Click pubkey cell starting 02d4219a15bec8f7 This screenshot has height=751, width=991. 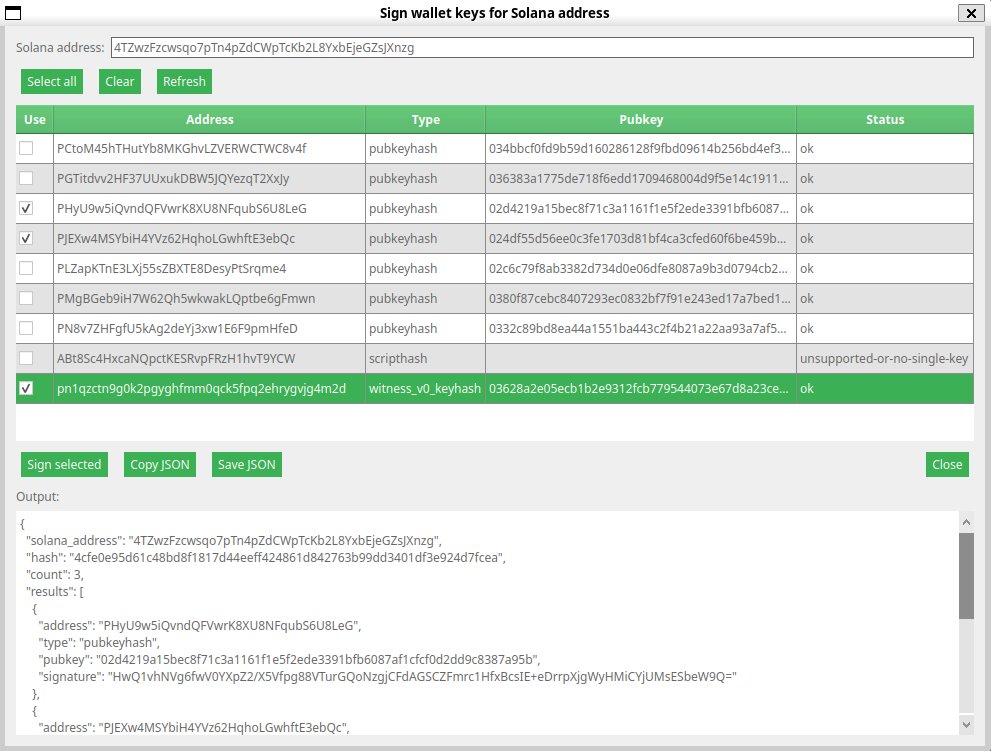coord(641,209)
